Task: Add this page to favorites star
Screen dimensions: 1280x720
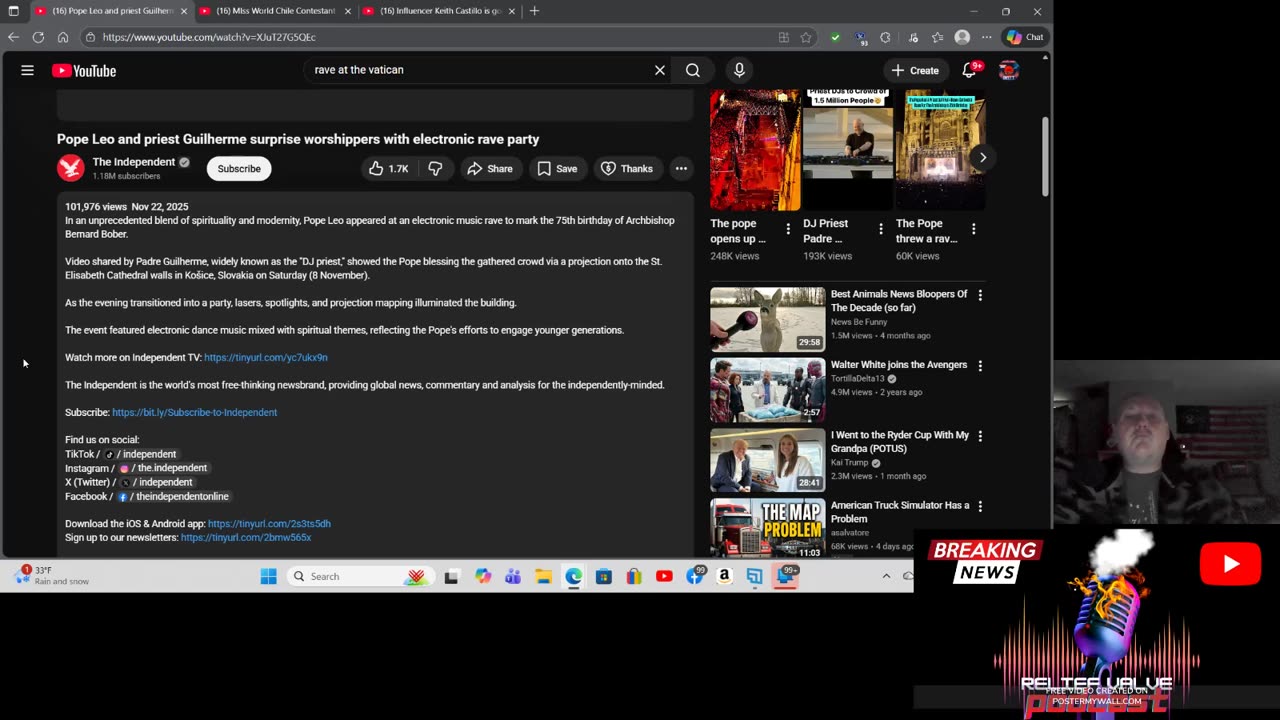Action: point(806,37)
